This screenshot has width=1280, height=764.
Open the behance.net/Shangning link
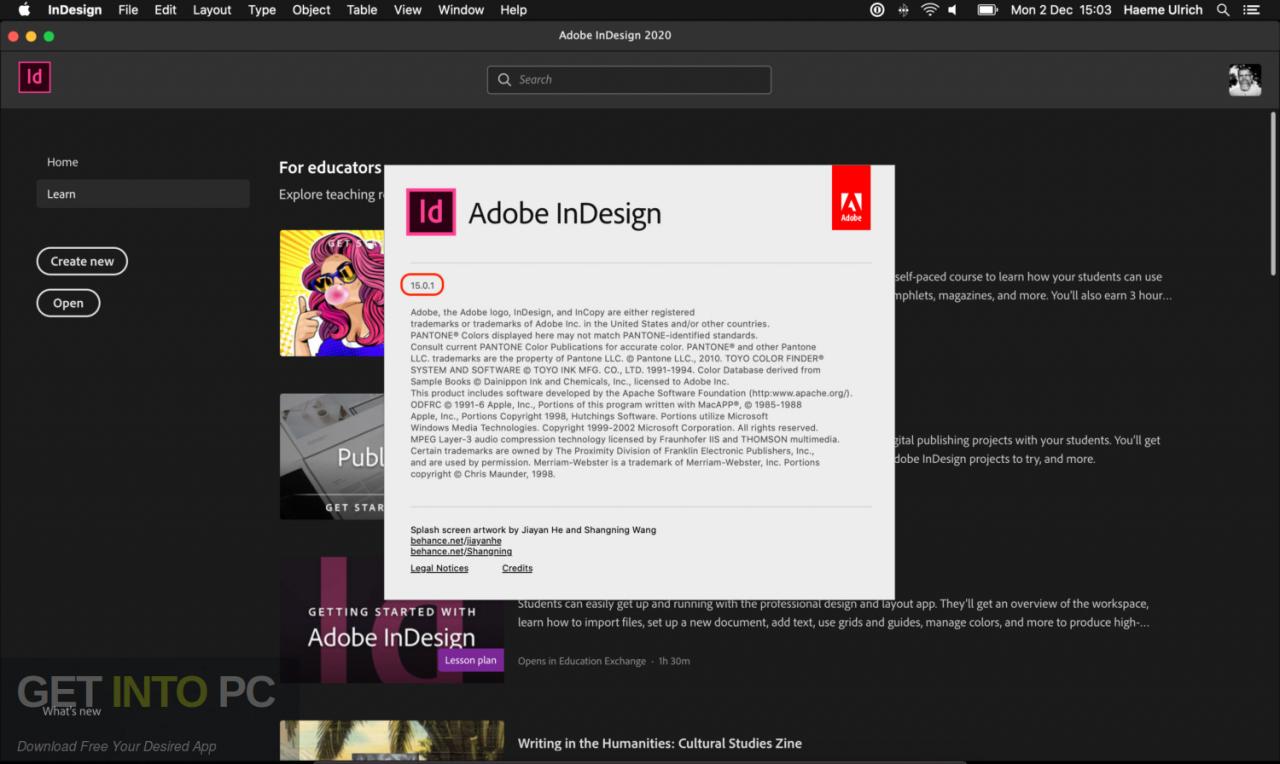(461, 551)
